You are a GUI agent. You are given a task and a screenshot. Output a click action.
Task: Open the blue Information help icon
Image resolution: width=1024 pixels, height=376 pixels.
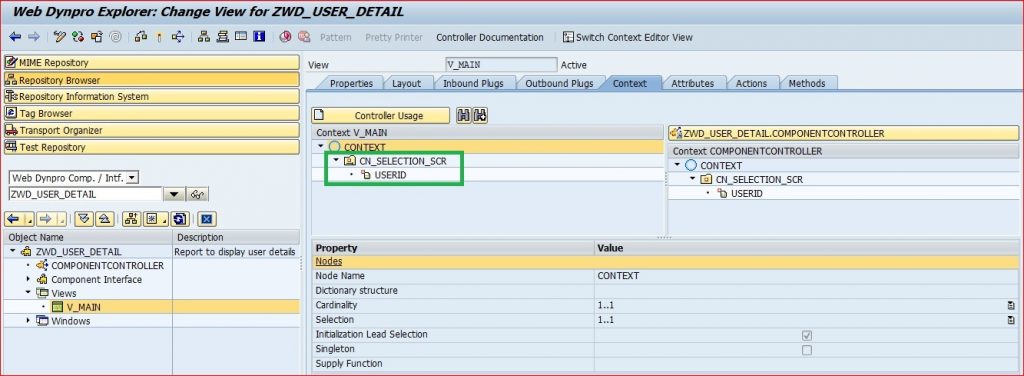click(x=259, y=37)
